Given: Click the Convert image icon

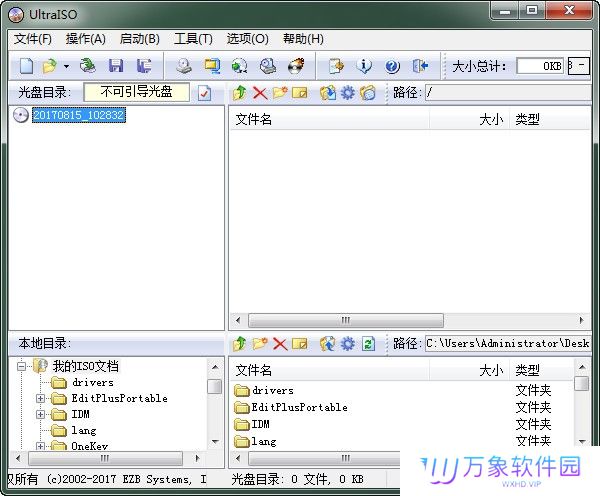Looking at the screenshot, I should [240, 66].
